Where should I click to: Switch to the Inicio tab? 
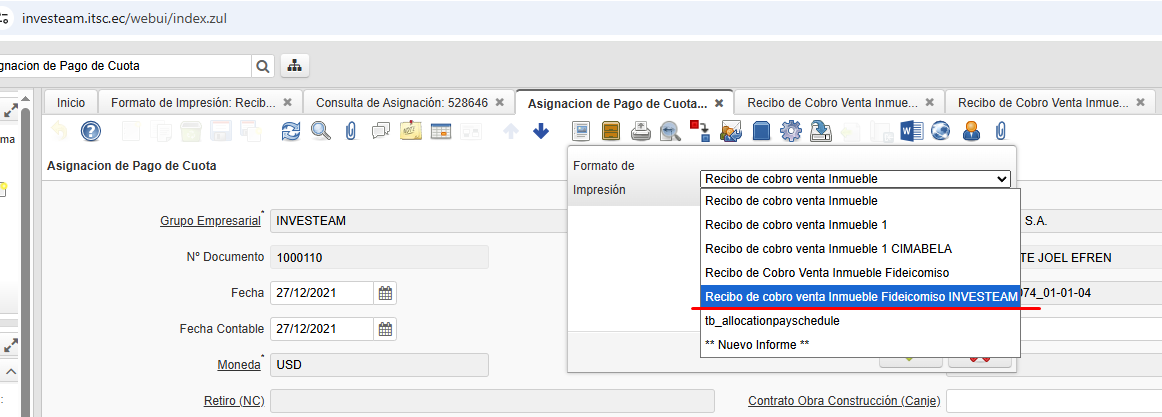[71, 102]
